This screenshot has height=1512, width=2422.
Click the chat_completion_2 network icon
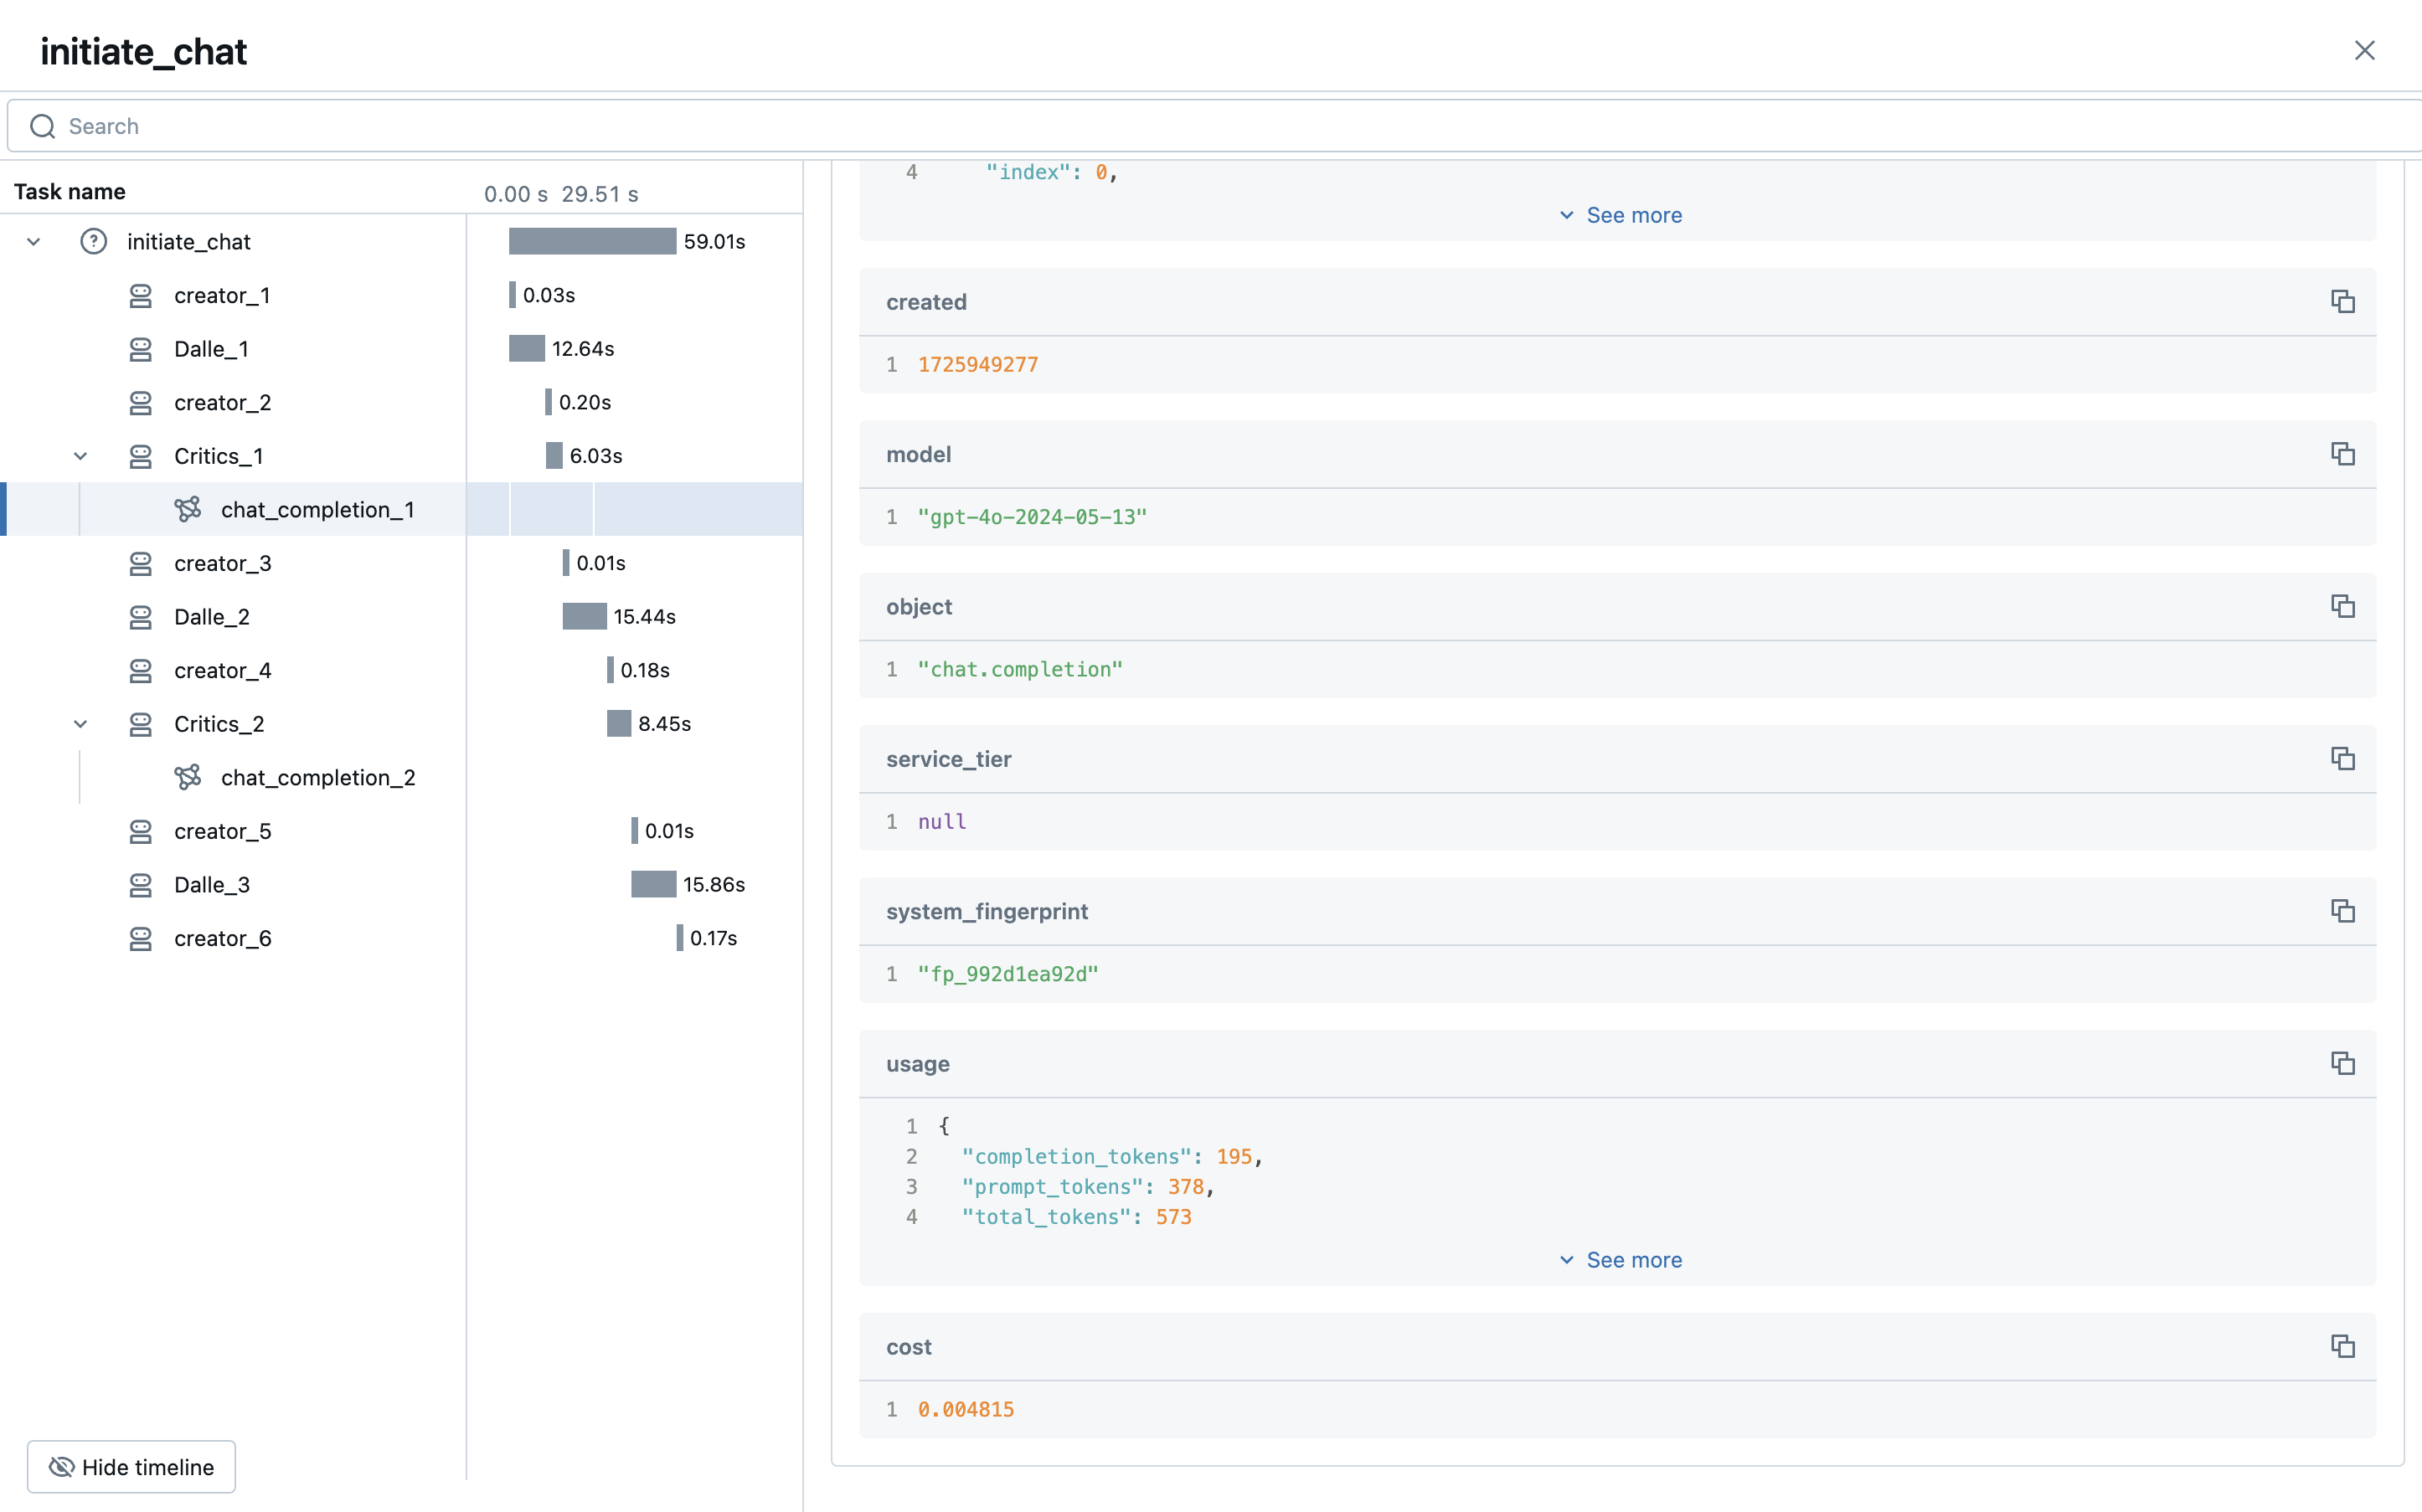(x=188, y=777)
